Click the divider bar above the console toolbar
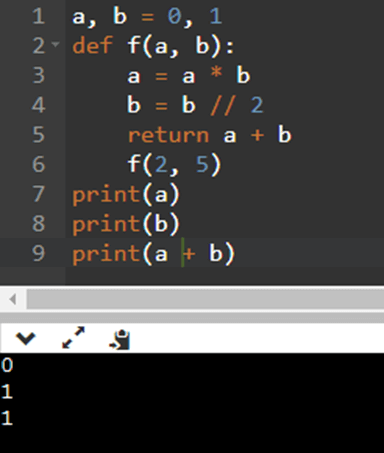The height and width of the screenshot is (453, 384). (x=192, y=317)
